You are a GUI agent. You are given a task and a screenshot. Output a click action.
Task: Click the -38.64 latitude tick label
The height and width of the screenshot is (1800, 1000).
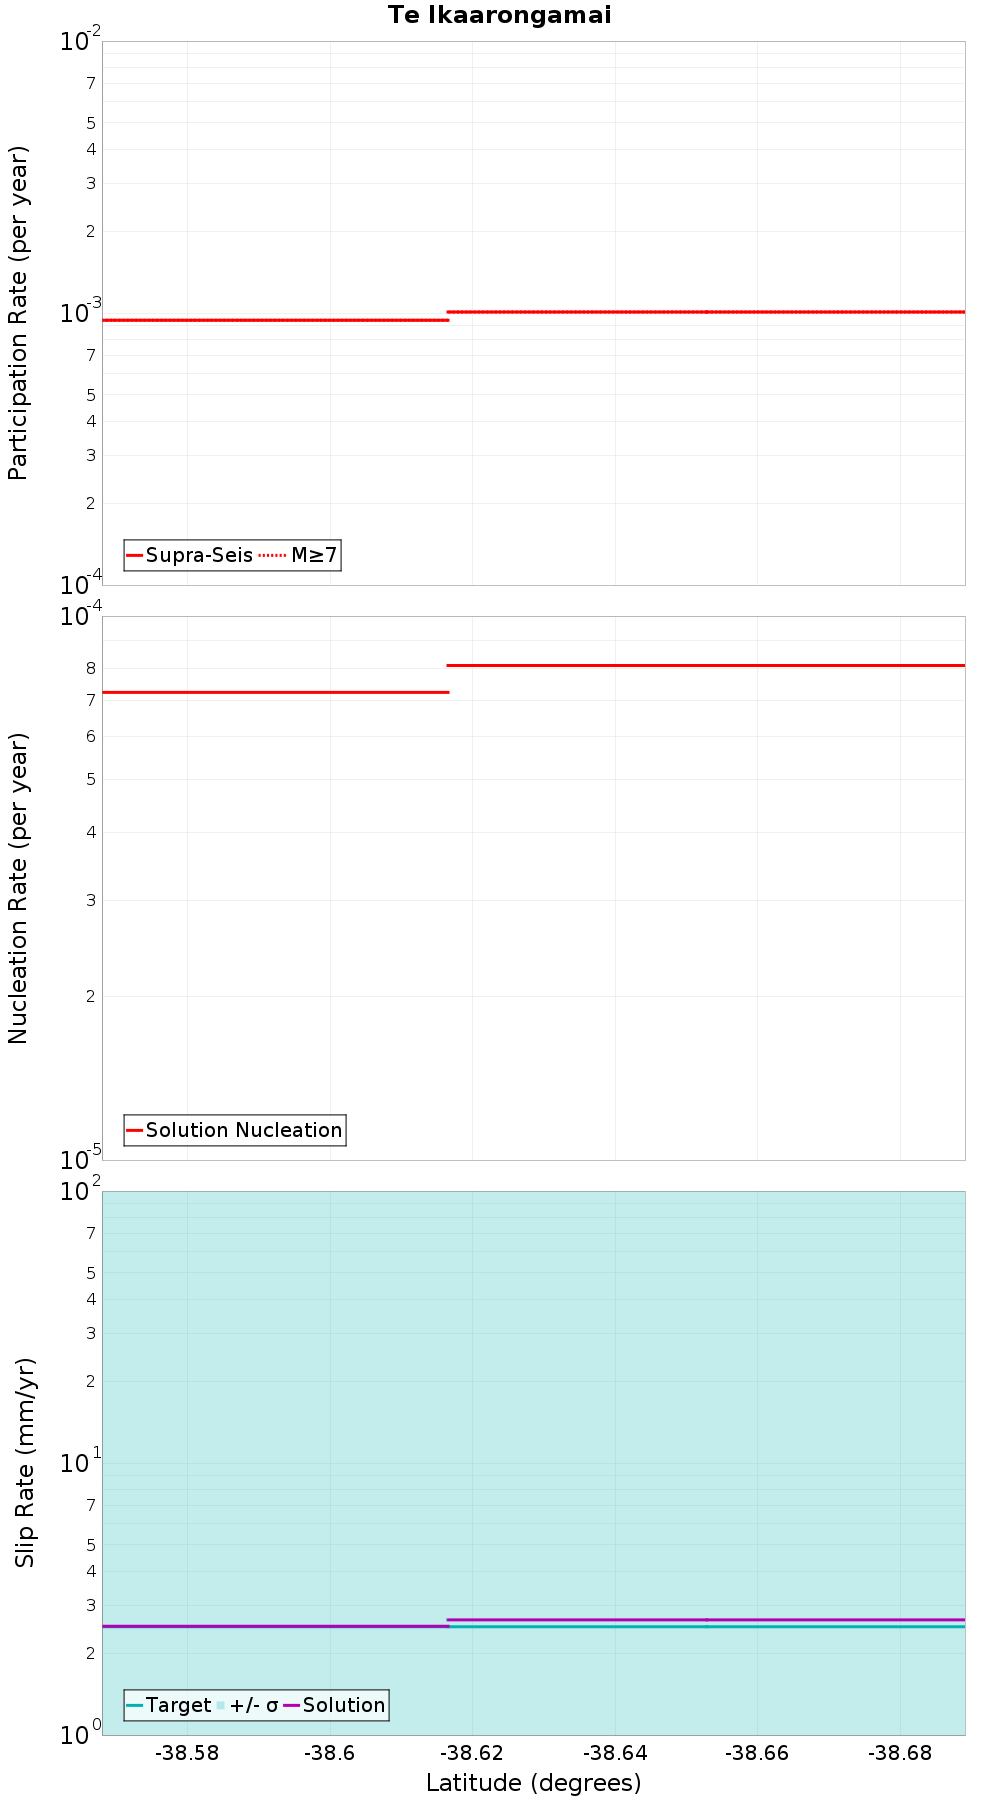[615, 1753]
